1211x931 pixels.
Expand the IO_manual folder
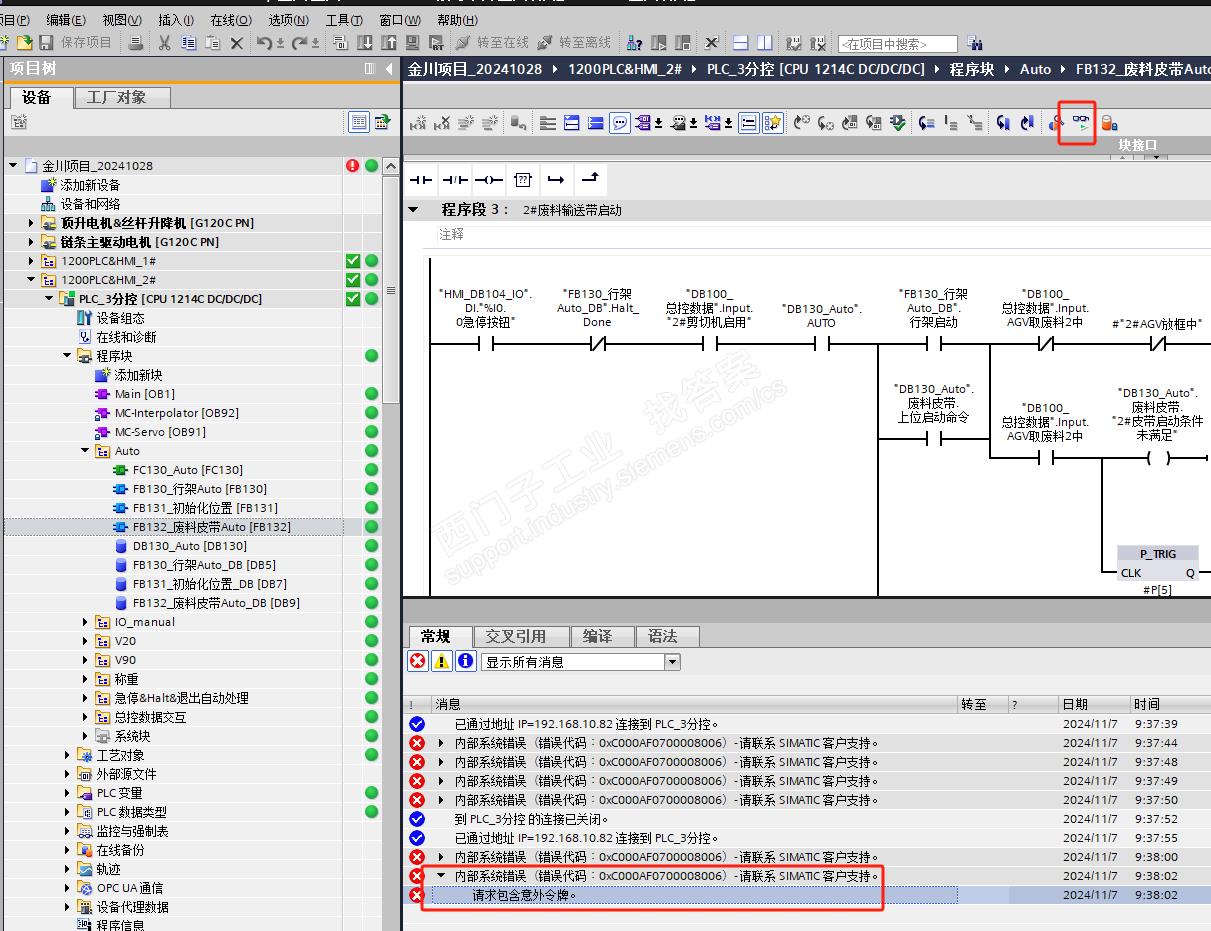click(85, 622)
